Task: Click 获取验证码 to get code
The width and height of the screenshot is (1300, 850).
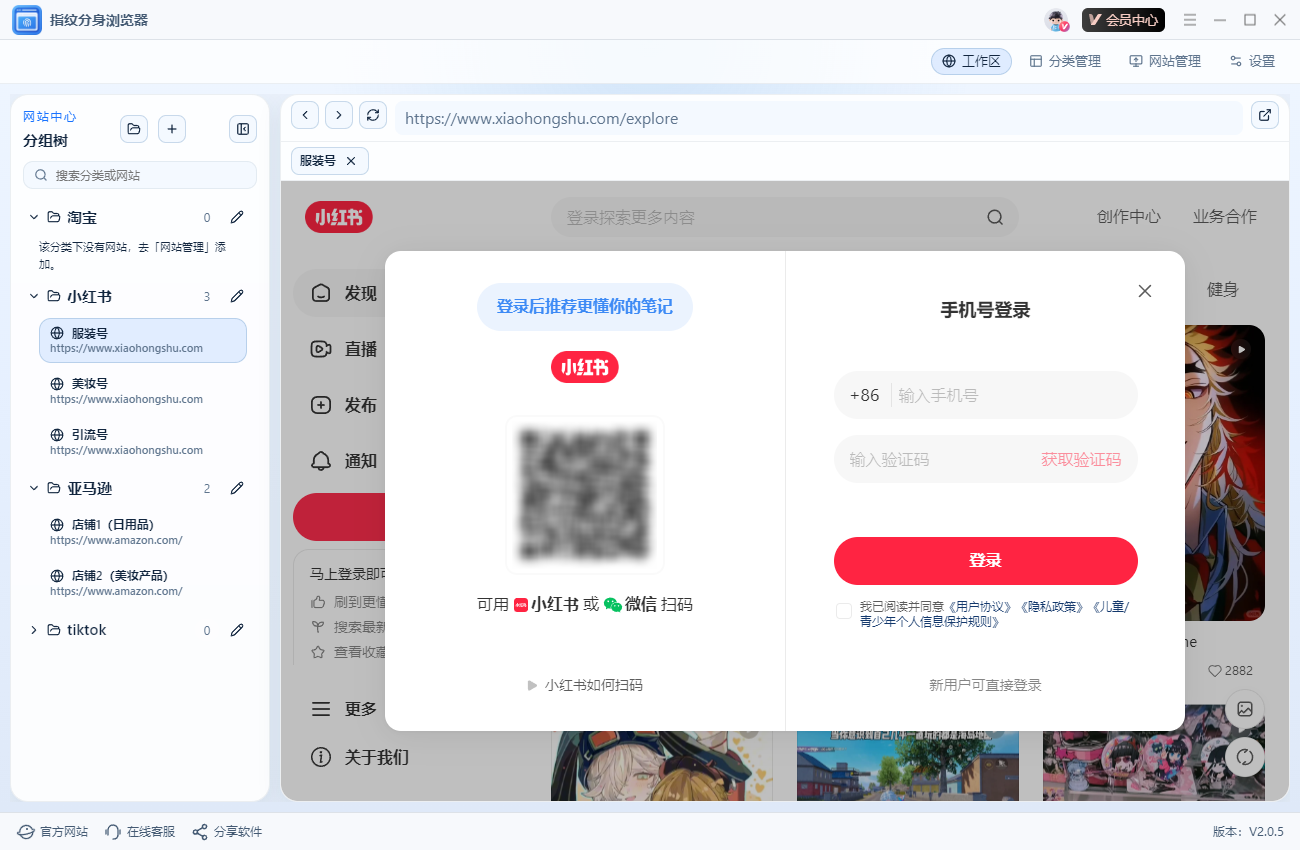Action: point(1081,460)
